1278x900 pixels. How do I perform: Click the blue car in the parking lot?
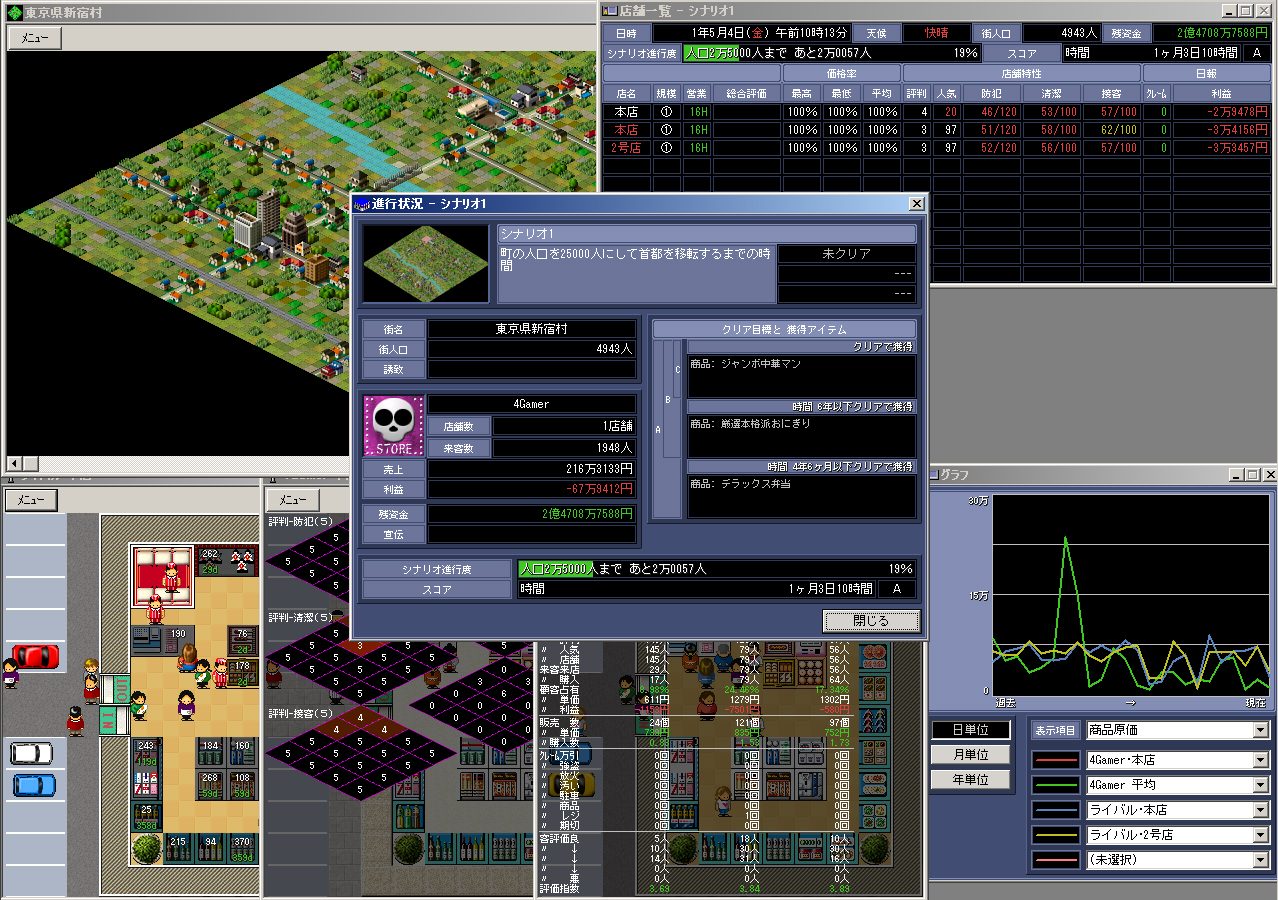point(33,785)
